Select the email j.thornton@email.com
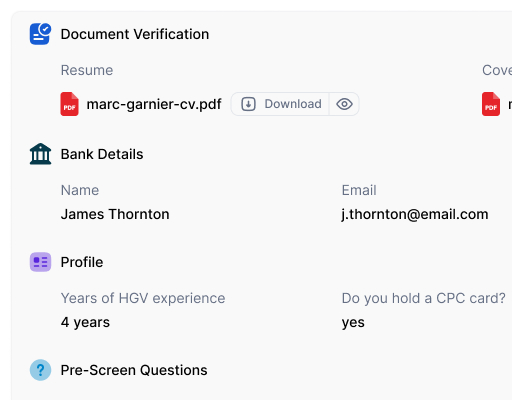Image resolution: width=512 pixels, height=400 pixels. point(415,214)
